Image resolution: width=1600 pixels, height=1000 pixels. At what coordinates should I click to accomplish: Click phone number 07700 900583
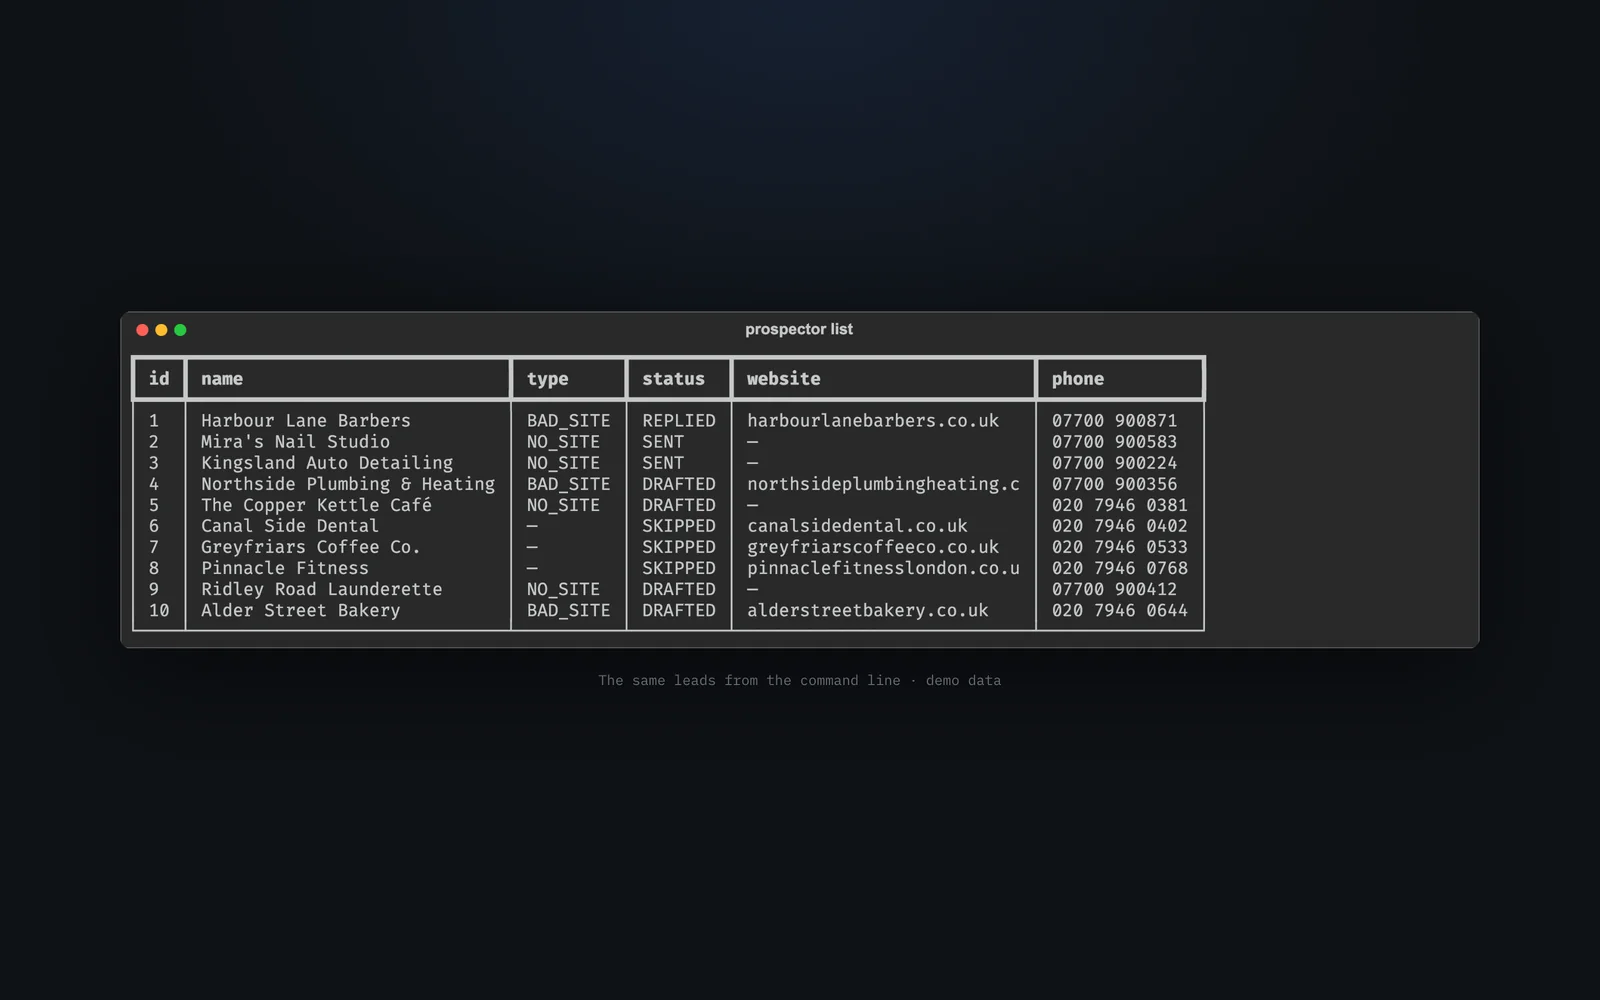pos(1115,442)
